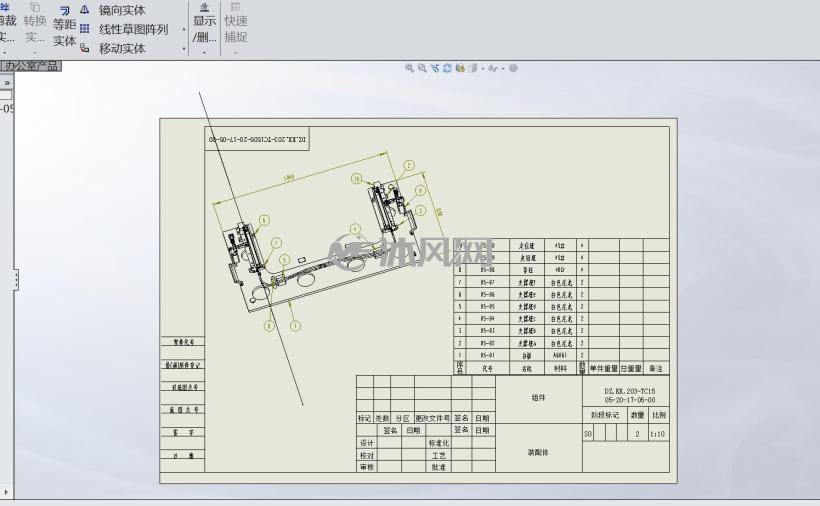Open dropdown arrow under Convert Entities
The height and width of the screenshot is (506, 820).
click(x=35, y=52)
